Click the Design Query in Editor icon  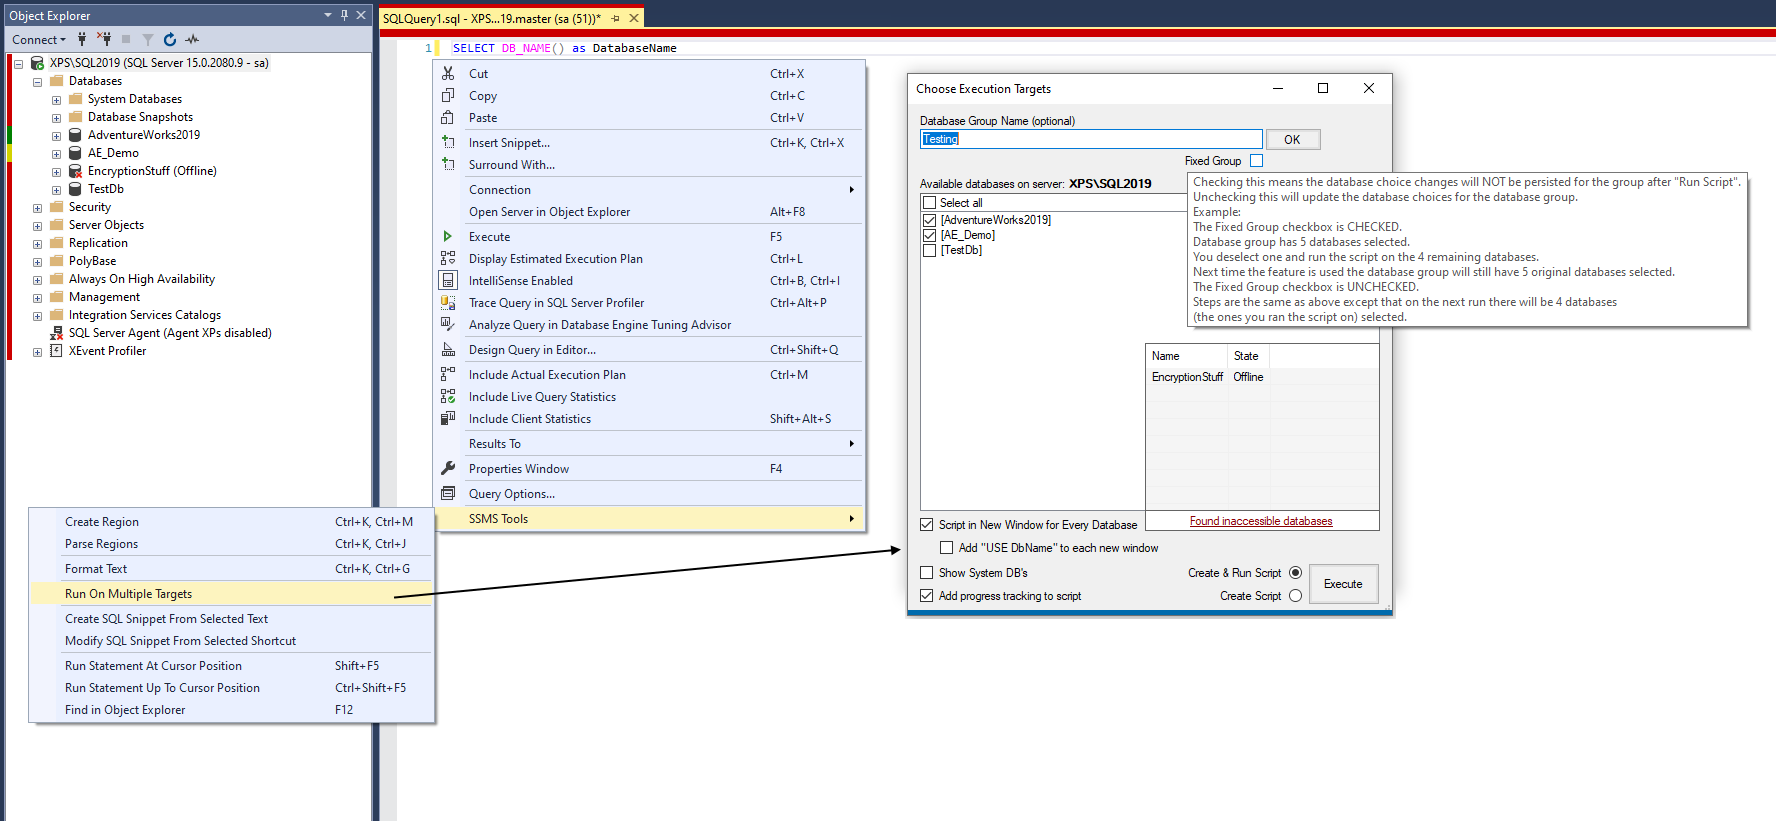tap(448, 350)
